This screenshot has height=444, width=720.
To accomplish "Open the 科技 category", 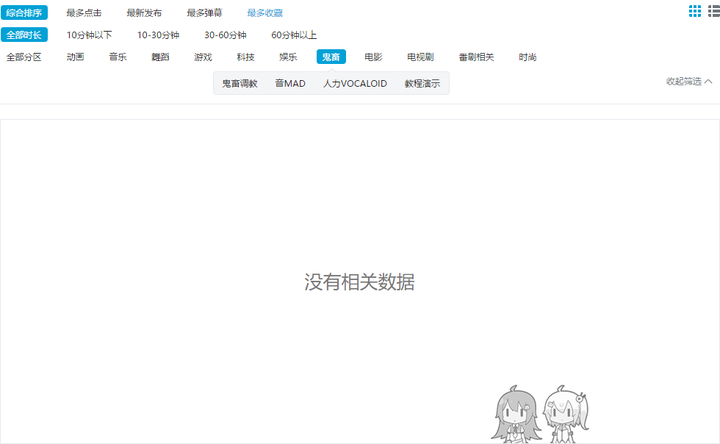I will [246, 57].
